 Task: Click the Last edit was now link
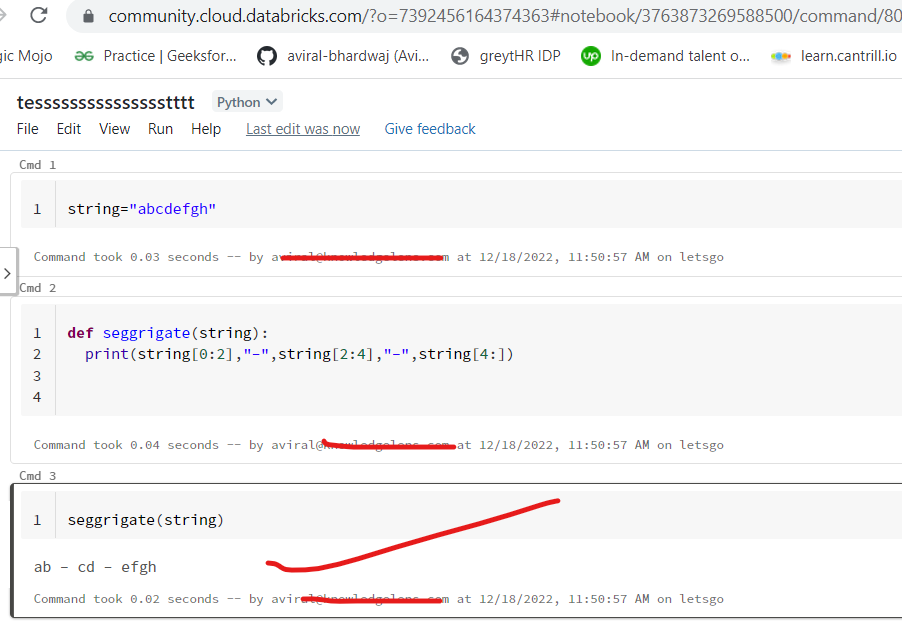point(303,129)
